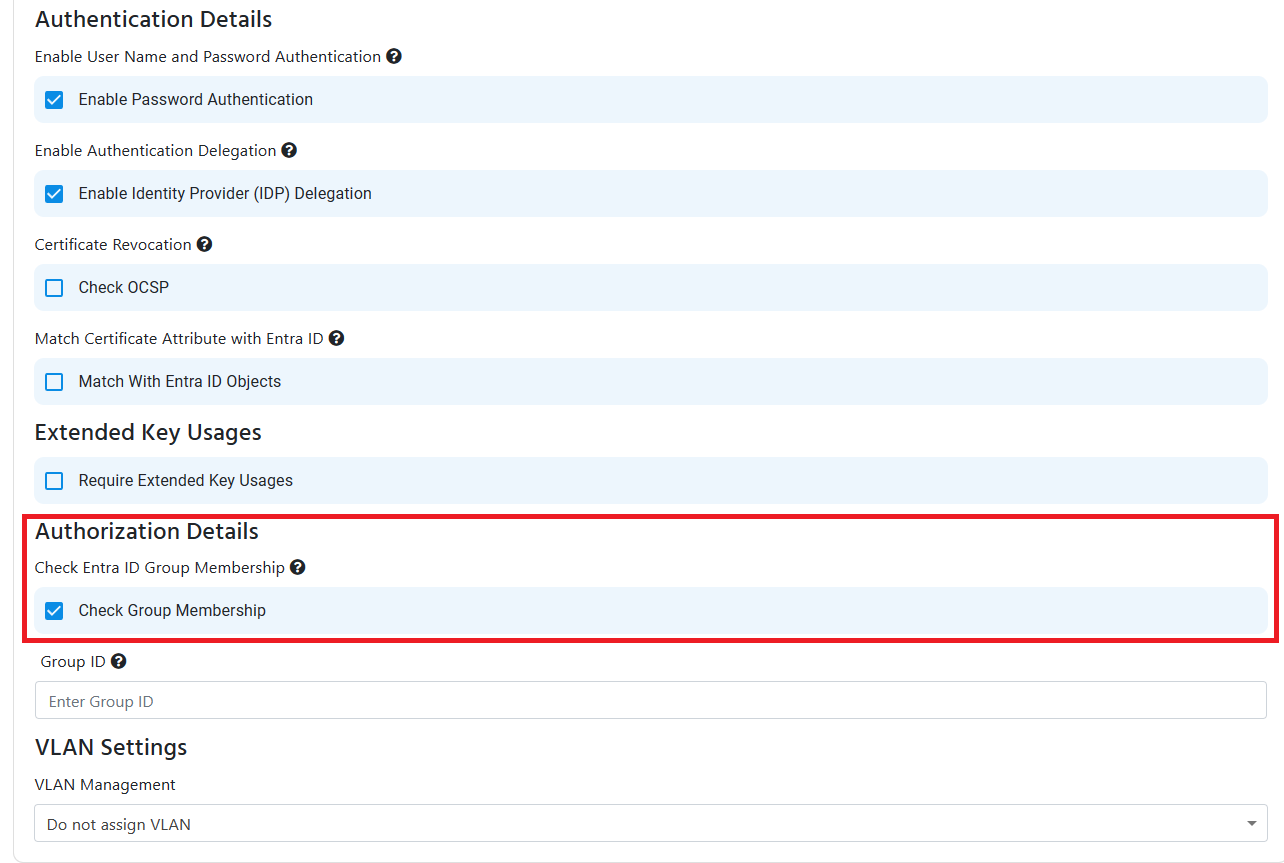This screenshot has width=1284, height=863.
Task: Click the Extended Key Usages heading
Action: (x=148, y=432)
